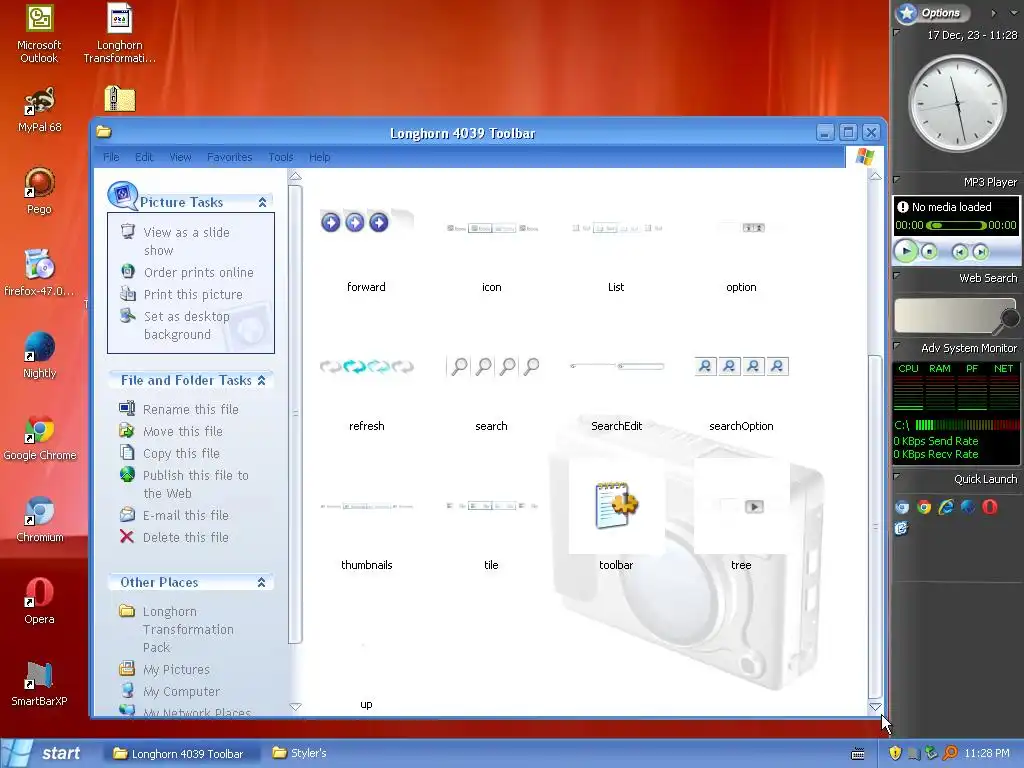
Task: Collapse the Picture Tasks panel
Action: [262, 202]
